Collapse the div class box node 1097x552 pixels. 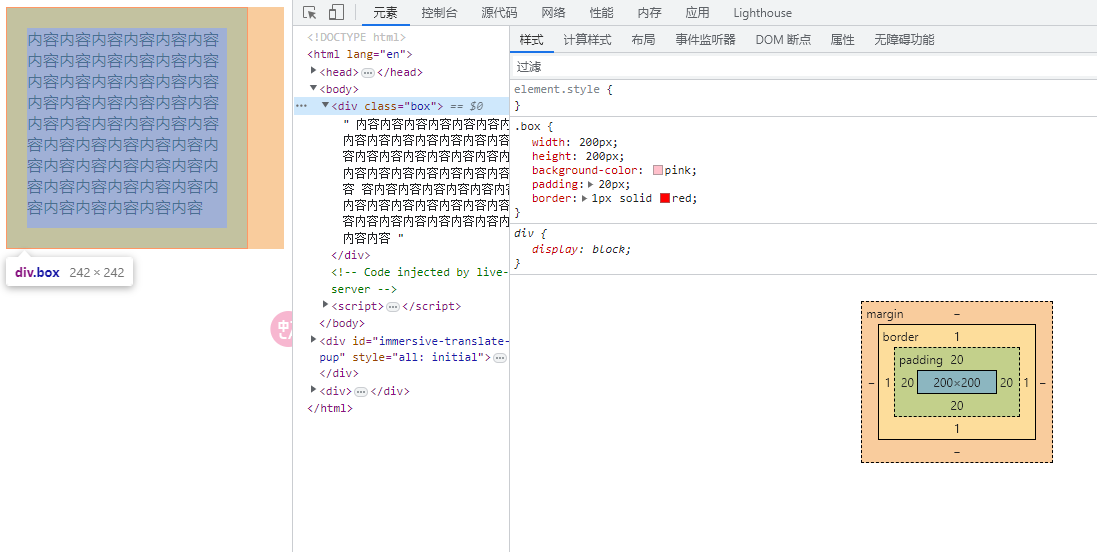[325, 105]
